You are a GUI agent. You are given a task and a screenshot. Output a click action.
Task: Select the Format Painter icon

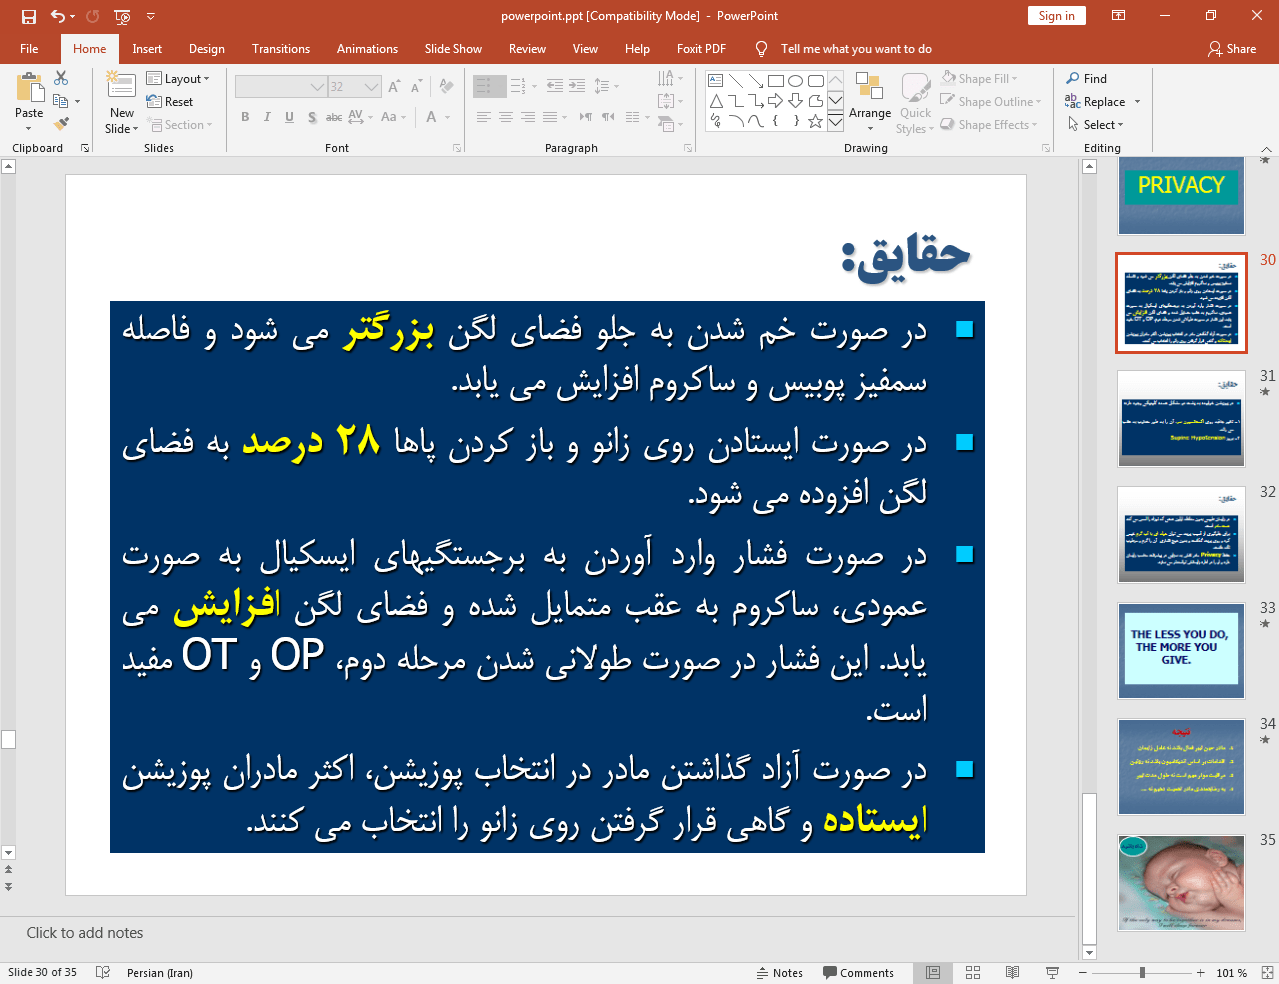[x=60, y=124]
